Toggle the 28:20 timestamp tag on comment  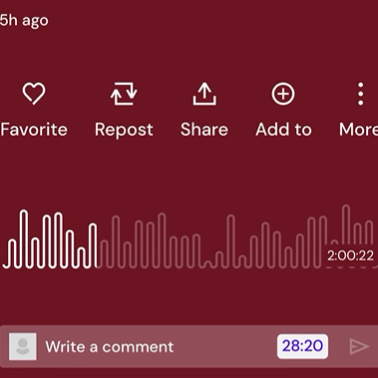coord(302,346)
